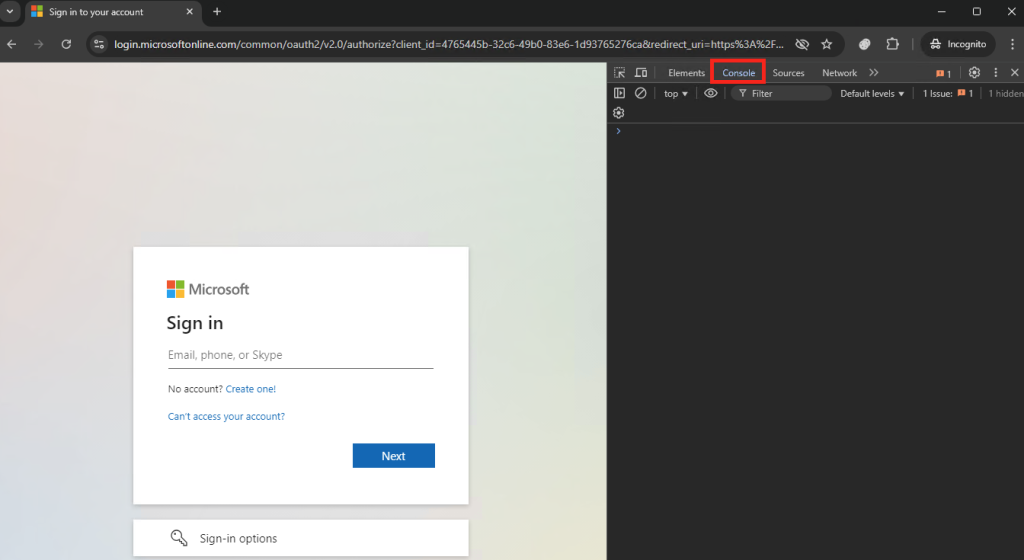Maximize the browser window
This screenshot has width=1024, height=560.
(976, 12)
